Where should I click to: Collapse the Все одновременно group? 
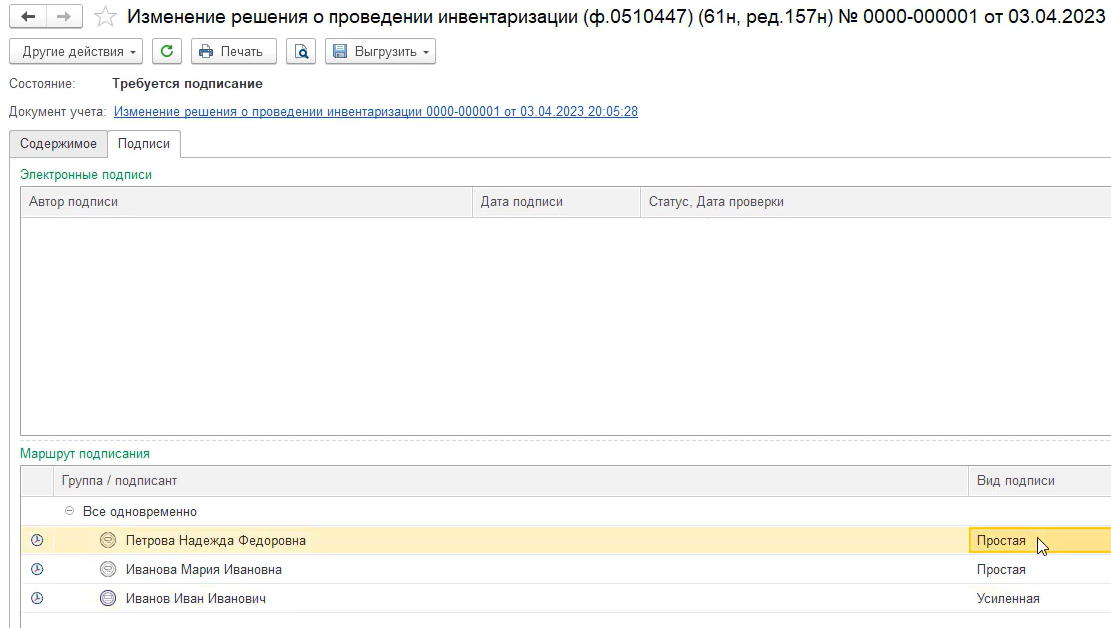[x=69, y=510]
